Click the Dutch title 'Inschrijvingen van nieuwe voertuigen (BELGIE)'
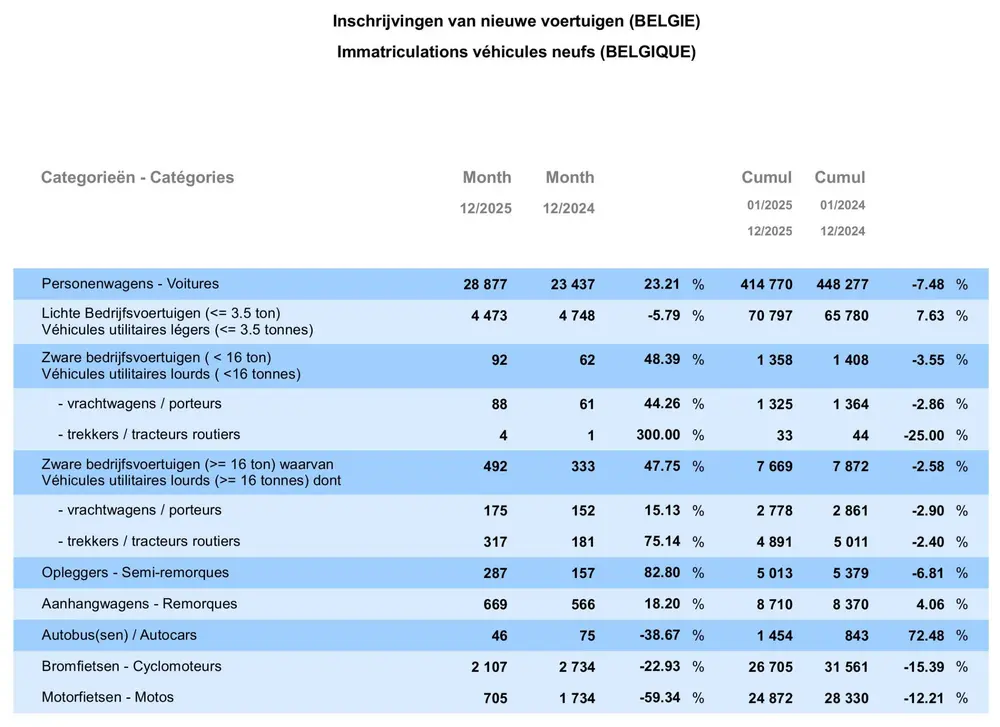This screenshot has height=727, width=1000. [516, 21]
